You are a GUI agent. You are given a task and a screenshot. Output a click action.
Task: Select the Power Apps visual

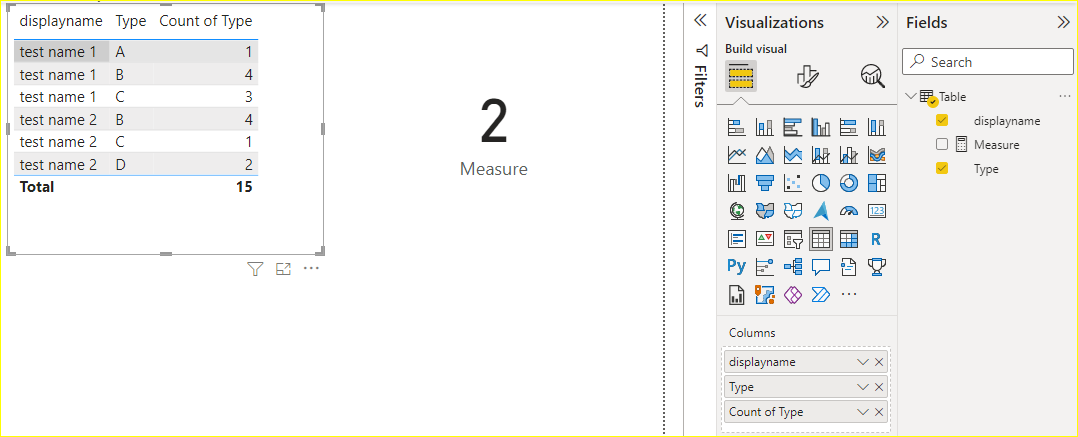(x=793, y=295)
